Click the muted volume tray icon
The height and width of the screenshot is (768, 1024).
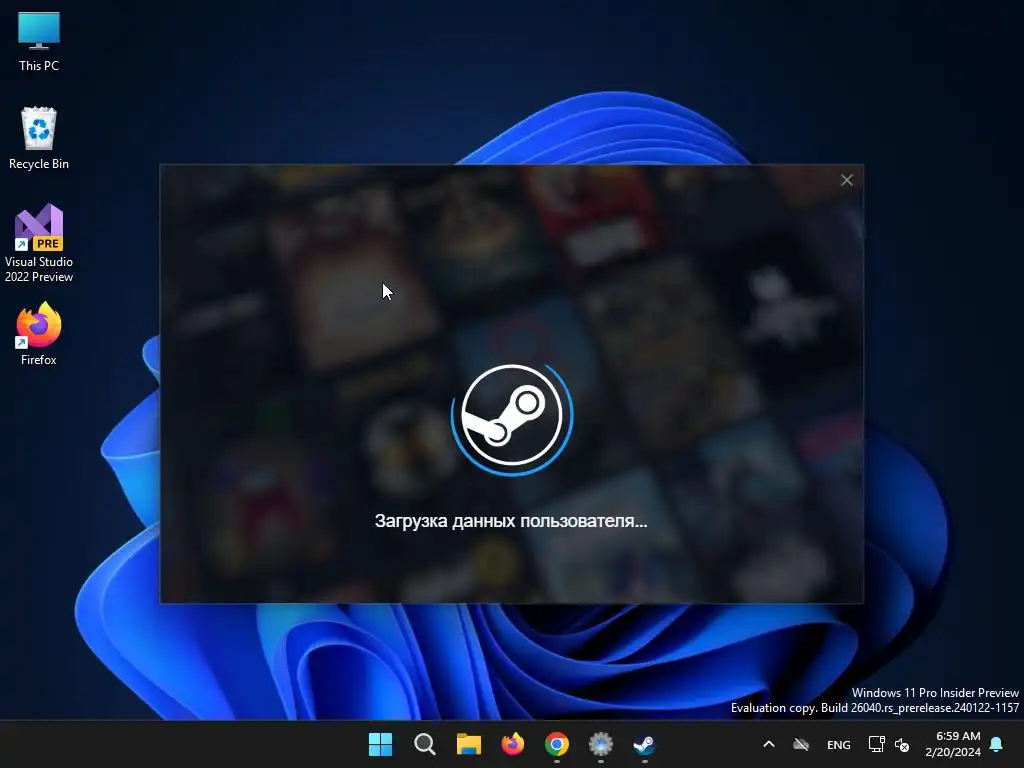(902, 744)
